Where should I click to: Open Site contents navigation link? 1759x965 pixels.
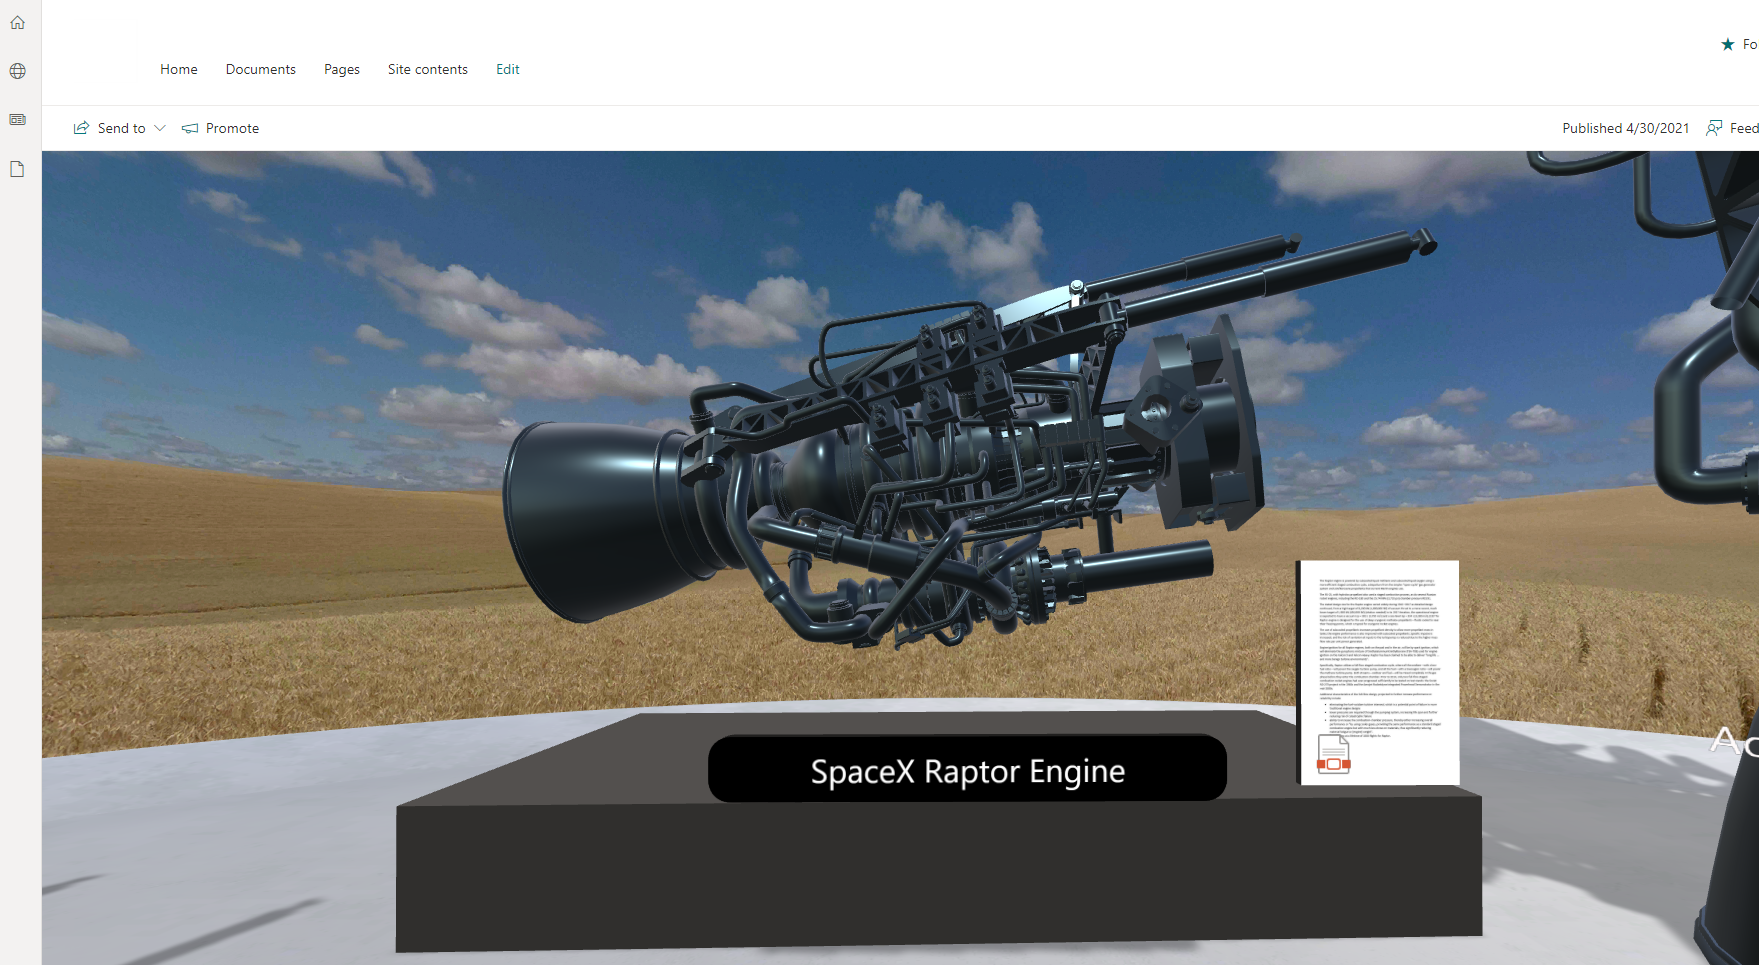(x=428, y=69)
